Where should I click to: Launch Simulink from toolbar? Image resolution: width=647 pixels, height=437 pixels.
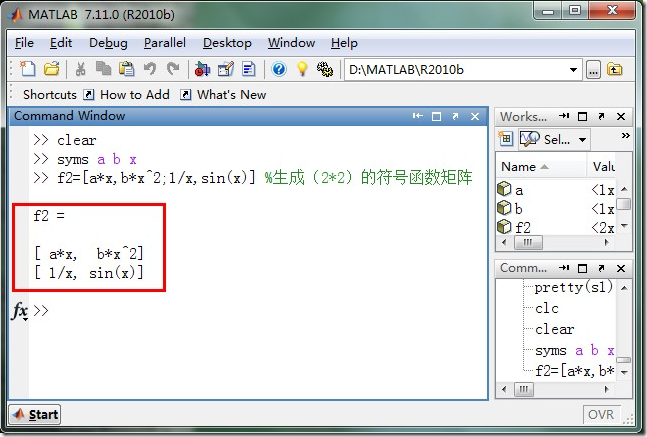point(202,69)
